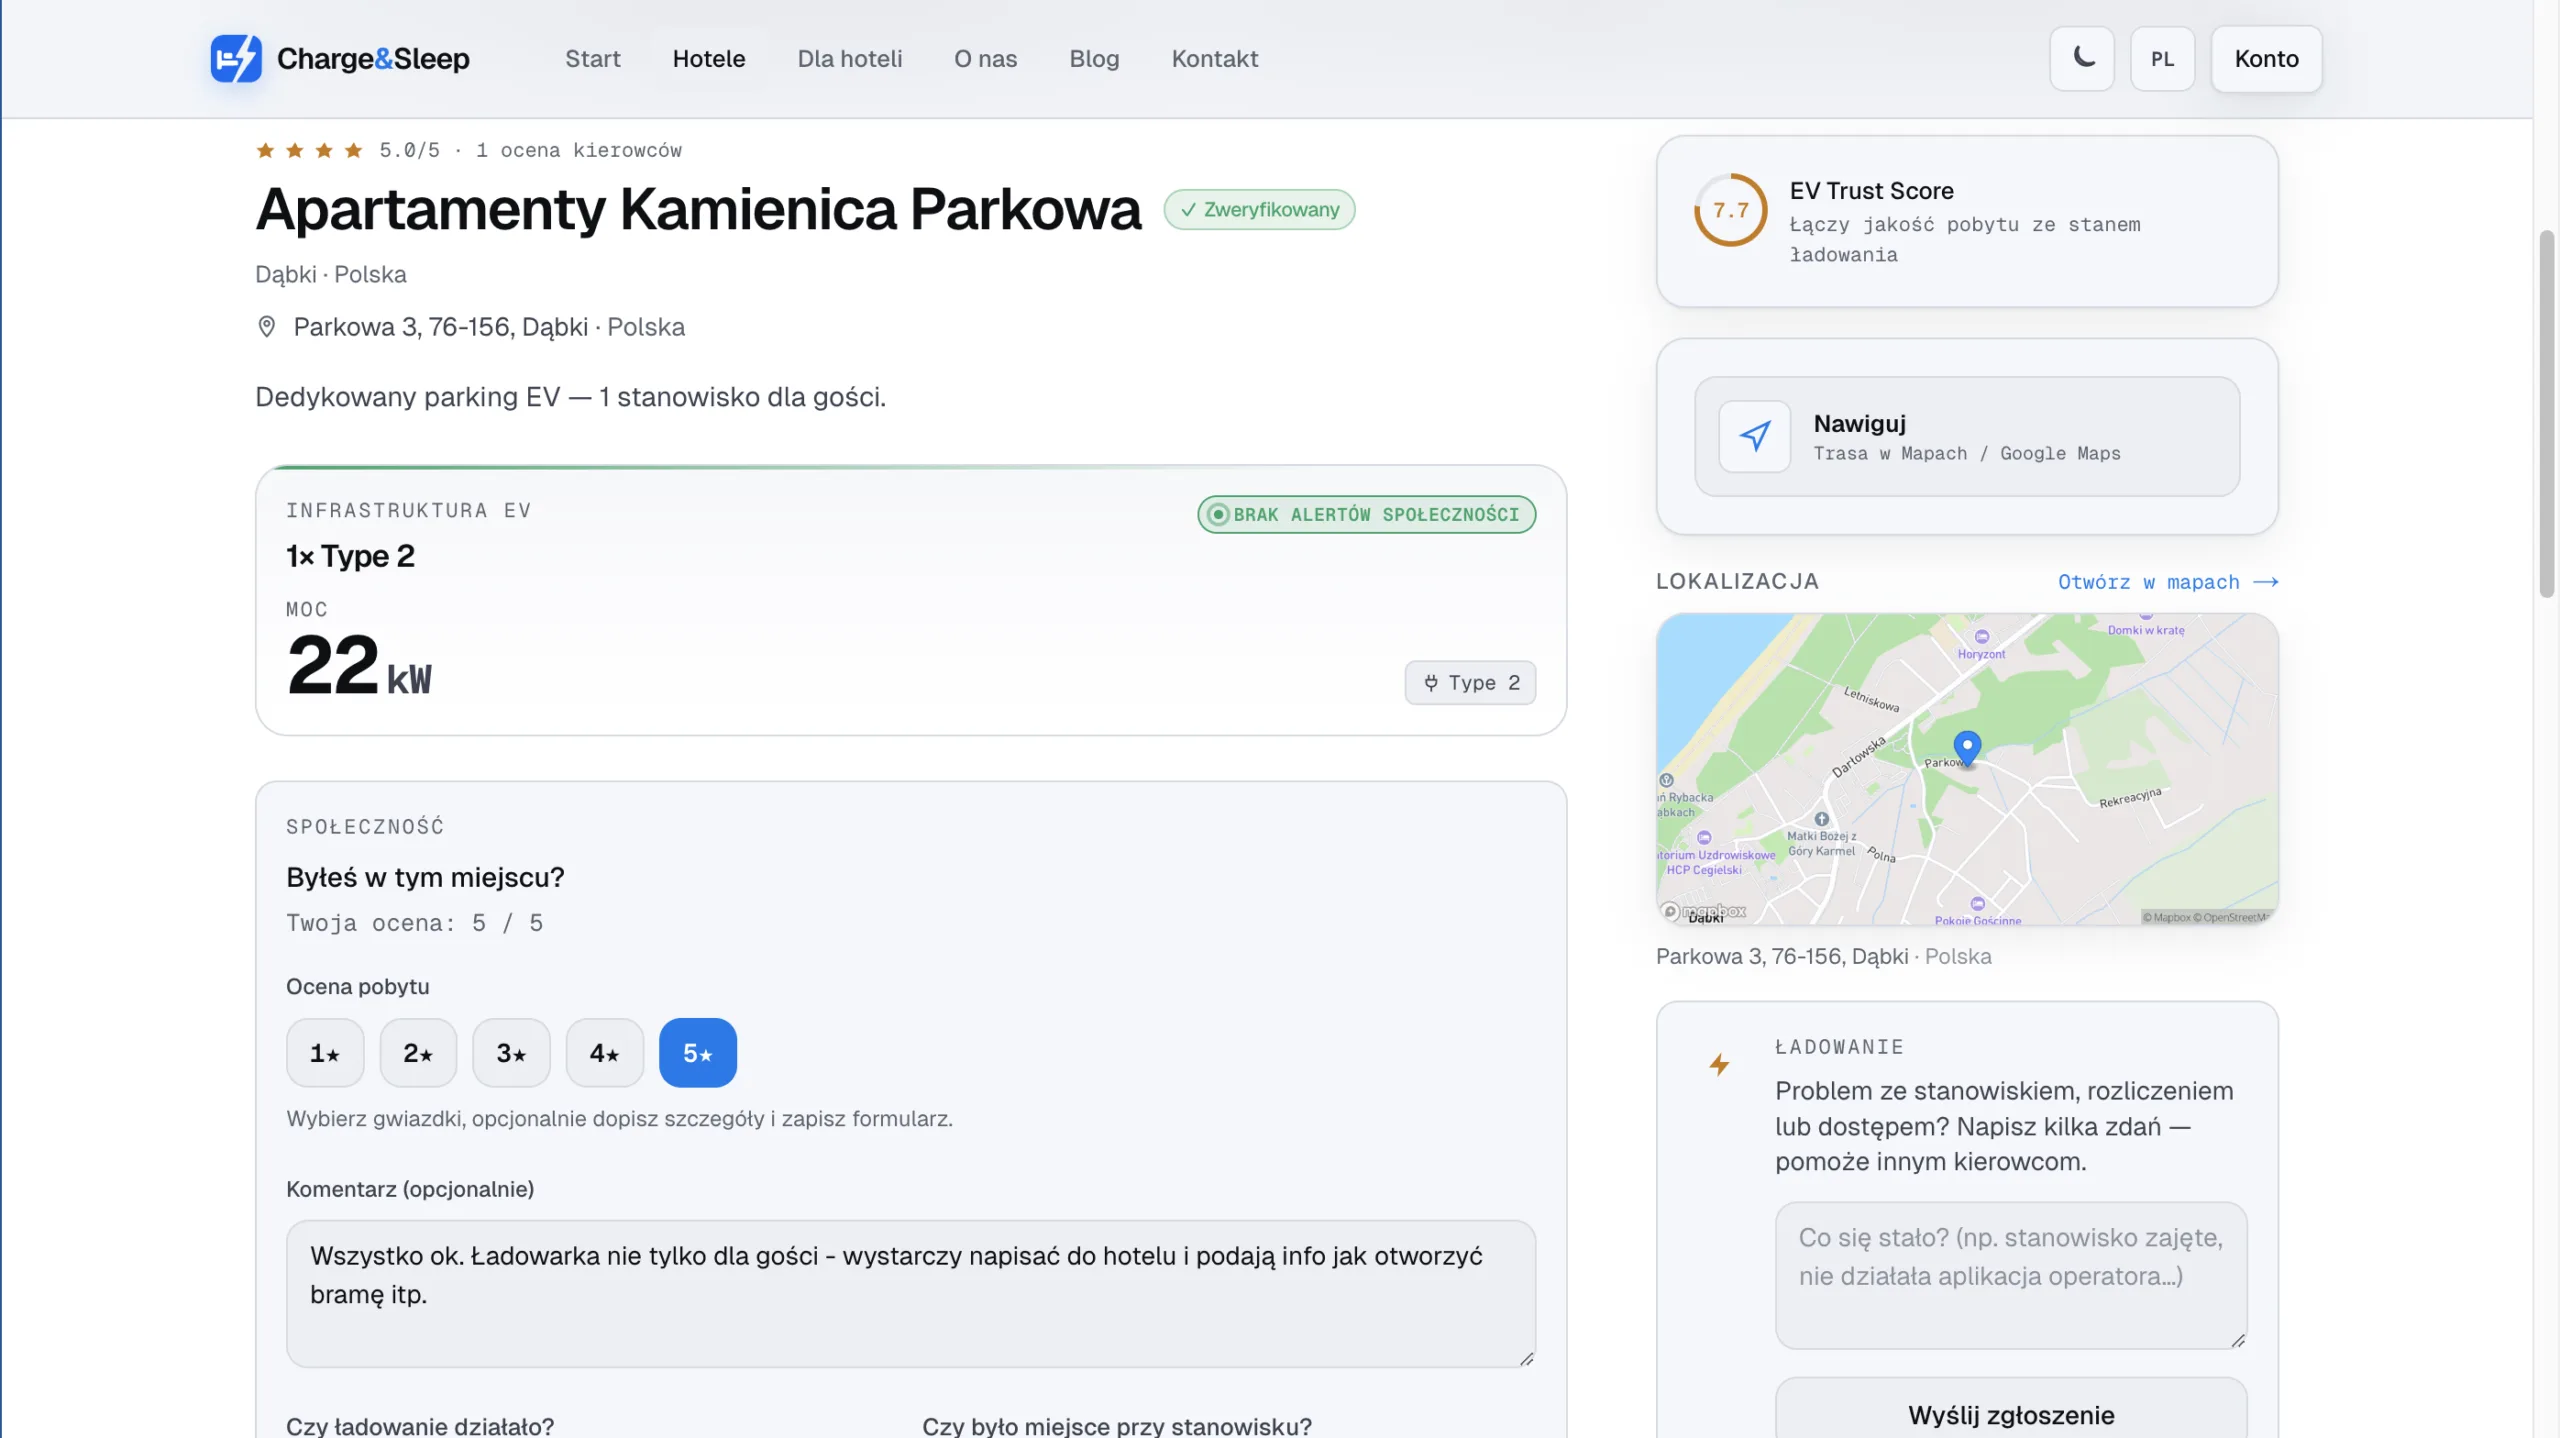This screenshot has width=2560, height=1438.
Task: Select the 4-star rating option
Action: click(604, 1053)
